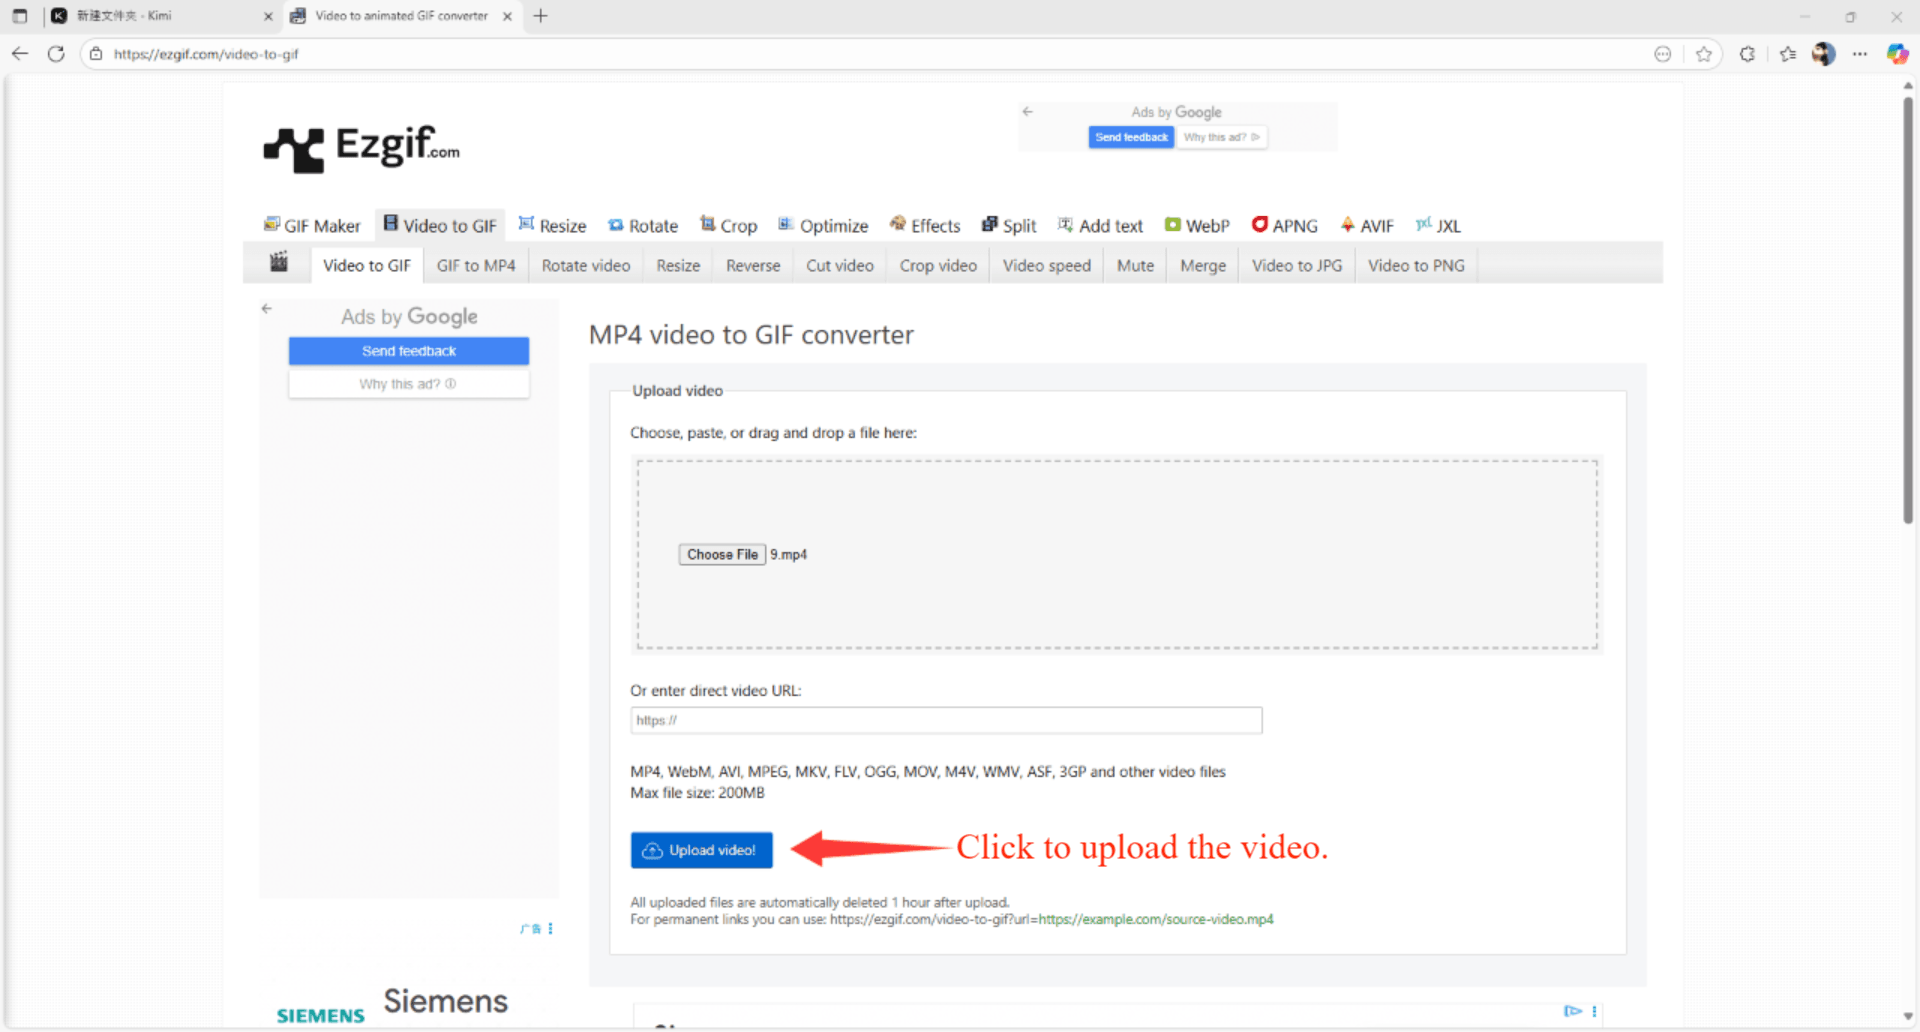Click the browser back arrow
This screenshot has height=1032, width=1920.
pos(20,54)
